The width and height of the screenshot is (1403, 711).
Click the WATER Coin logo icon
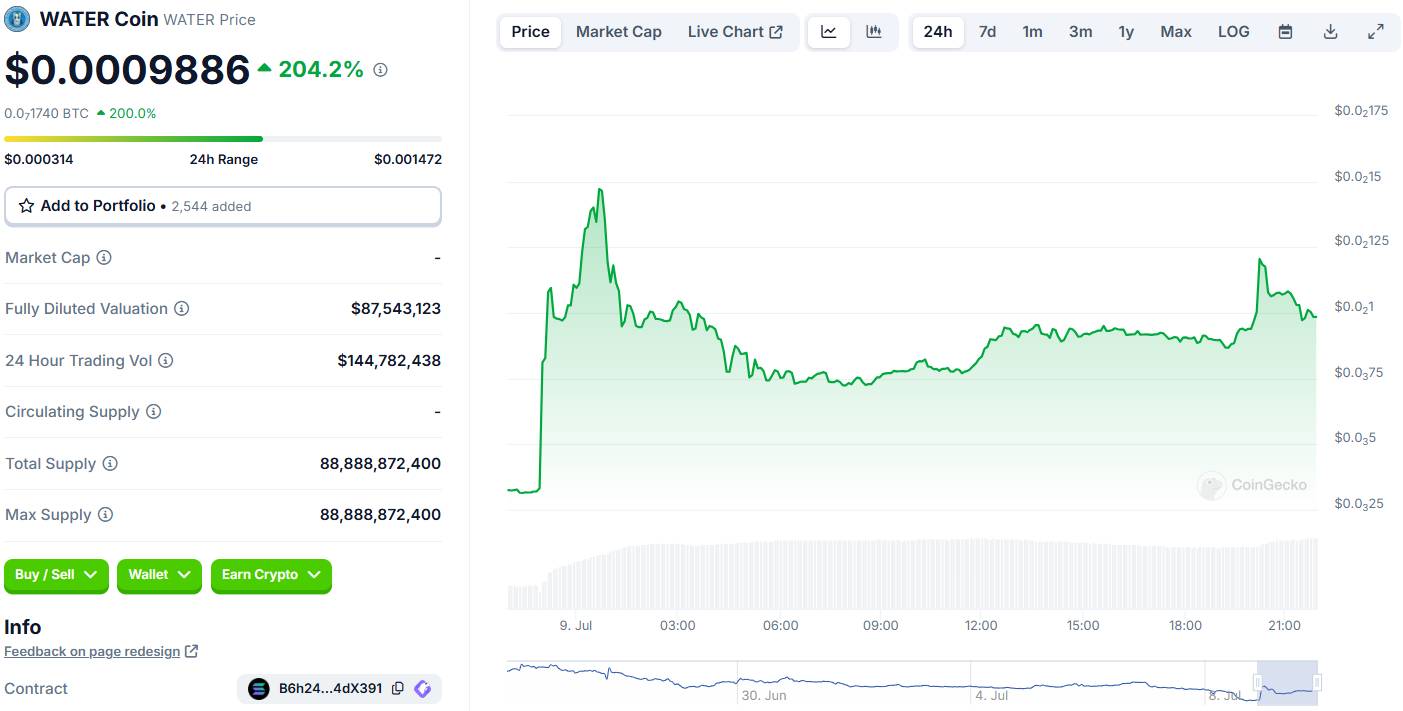[17, 18]
